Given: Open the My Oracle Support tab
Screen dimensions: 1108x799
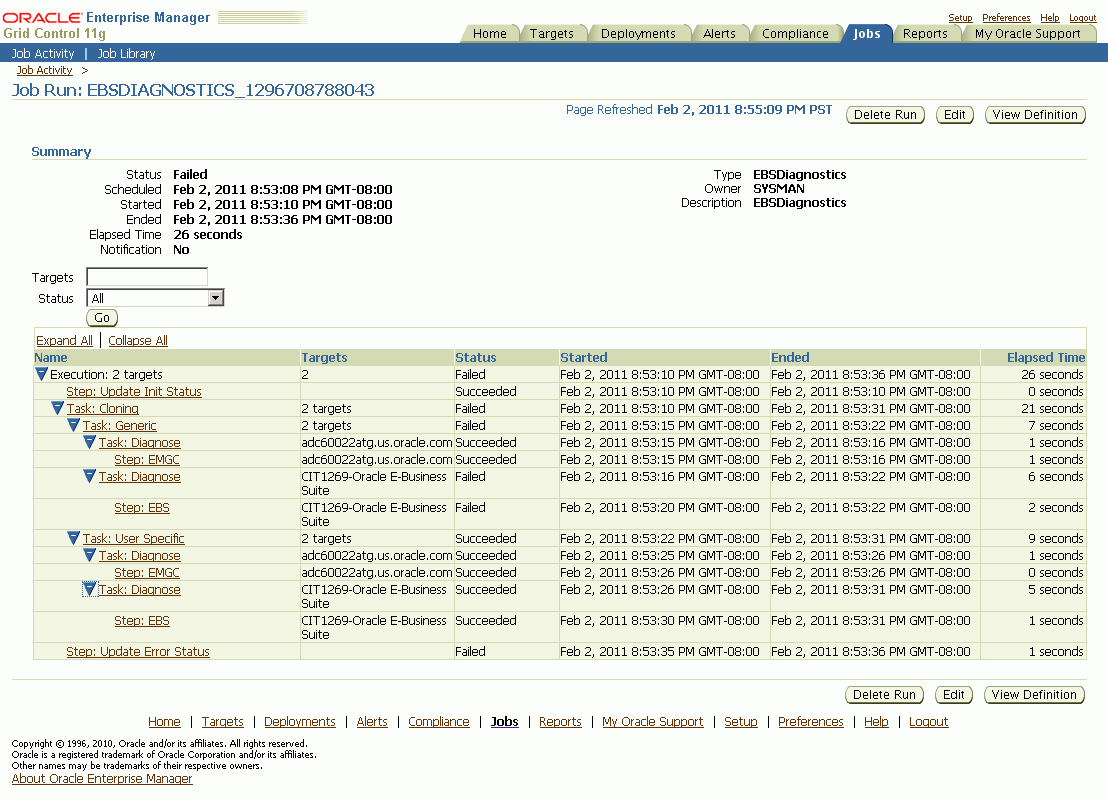Looking at the screenshot, I should tap(1027, 33).
